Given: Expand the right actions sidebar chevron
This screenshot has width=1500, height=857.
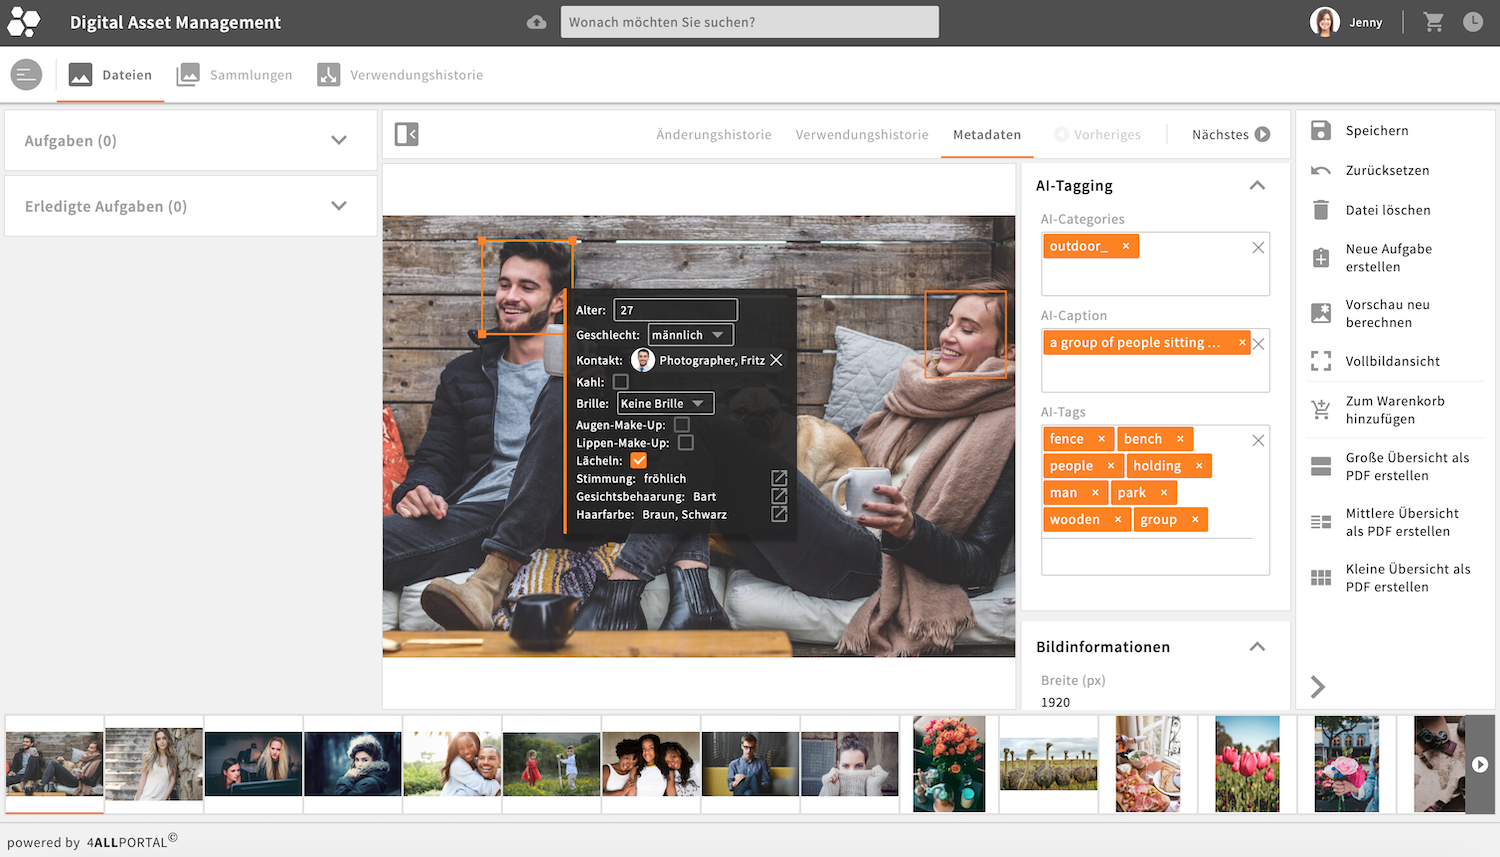Looking at the screenshot, I should (1318, 687).
